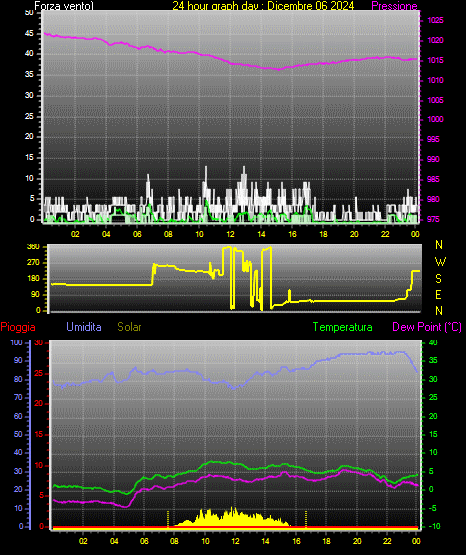Click the magenta 'Pressione' legend label
The width and height of the screenshot is (466, 555).
point(394,6)
